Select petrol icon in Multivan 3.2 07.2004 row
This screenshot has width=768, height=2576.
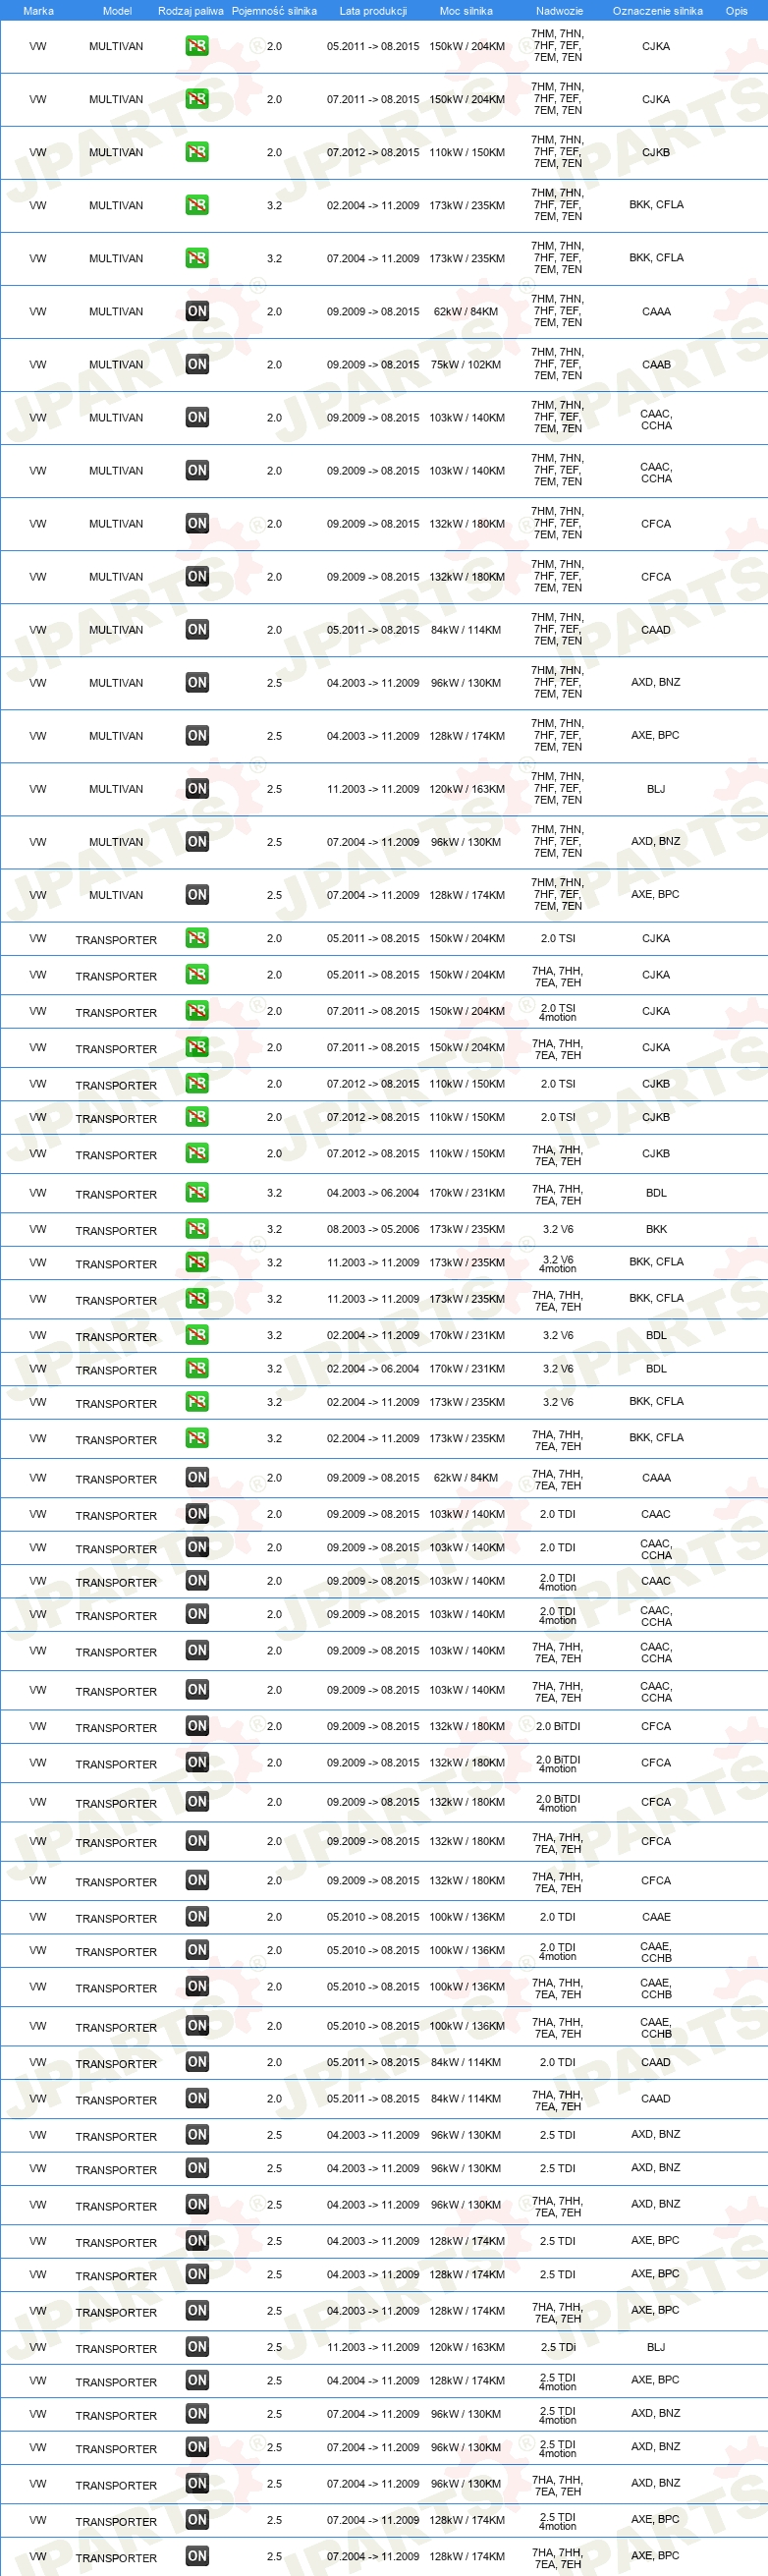pos(197,258)
